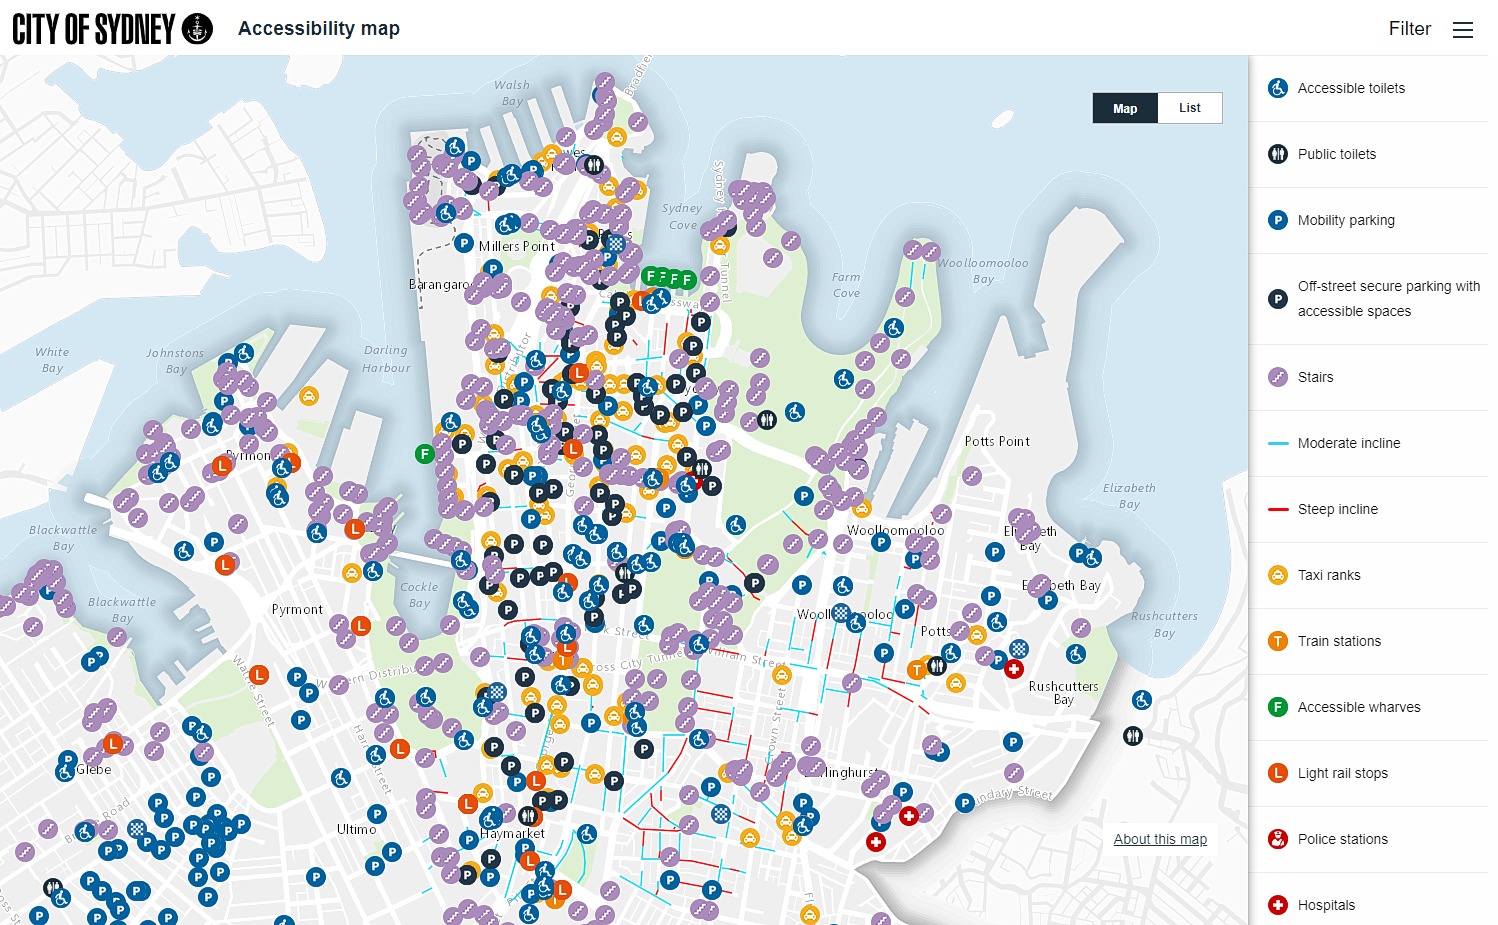Screen dimensions: 1498x925
Task: Select the Map tab
Action: (1124, 107)
